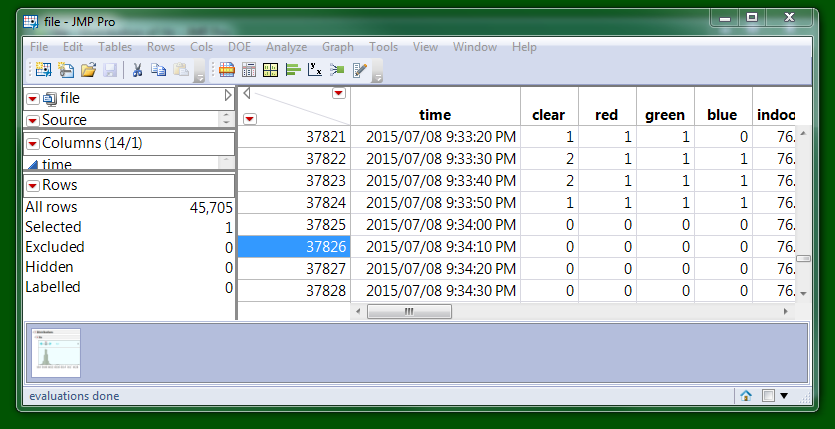The image size is (835, 429).
Task: Open the Tables menu
Action: tap(115, 47)
